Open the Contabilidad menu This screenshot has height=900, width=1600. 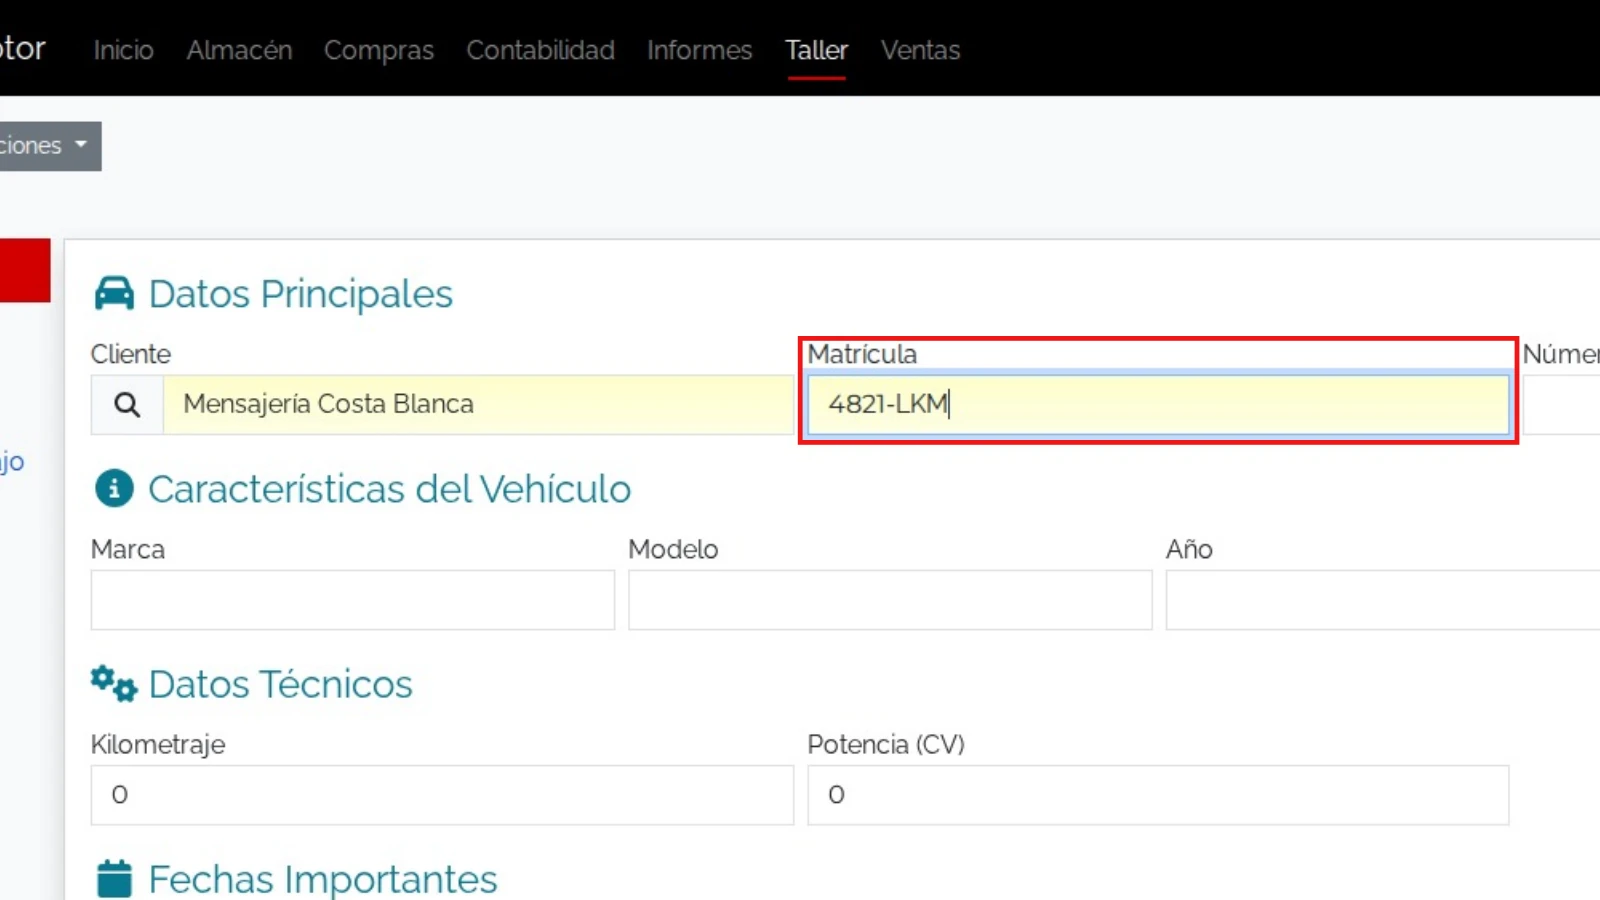click(540, 50)
